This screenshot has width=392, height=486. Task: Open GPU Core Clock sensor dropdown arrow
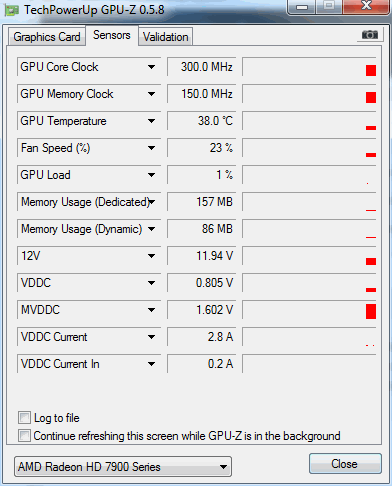coord(151,67)
